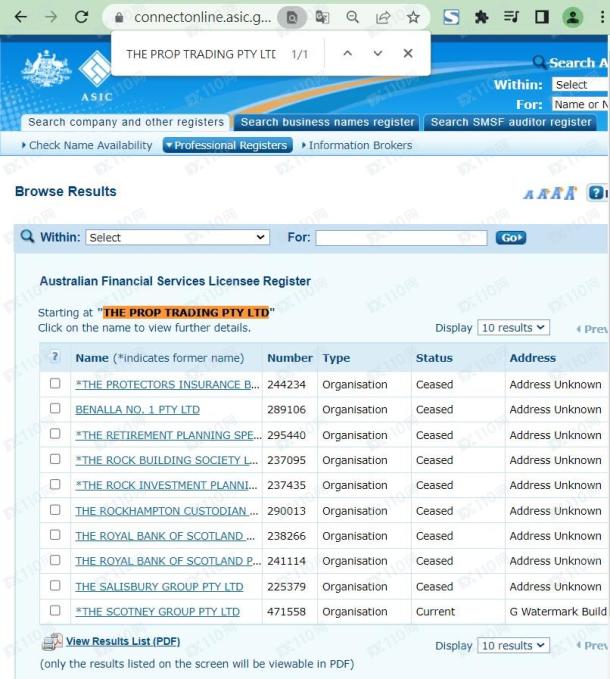
Task: Check the box for BENALLA NO. 1 row
Action: coord(55,408)
